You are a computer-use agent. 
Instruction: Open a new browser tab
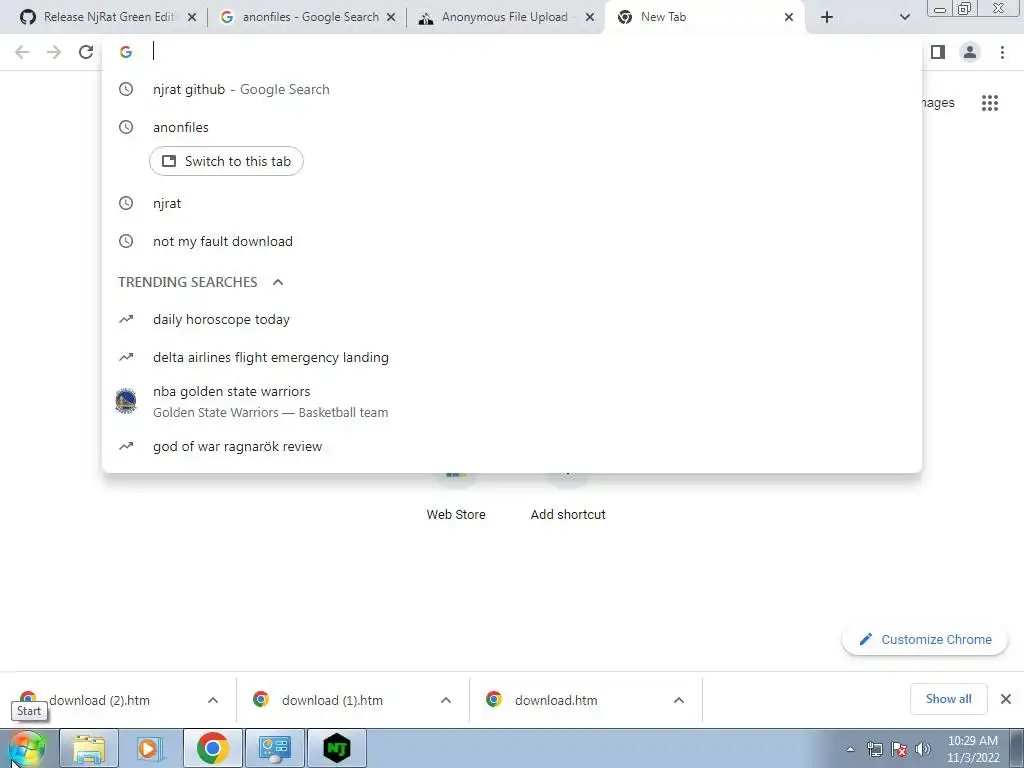(x=827, y=18)
